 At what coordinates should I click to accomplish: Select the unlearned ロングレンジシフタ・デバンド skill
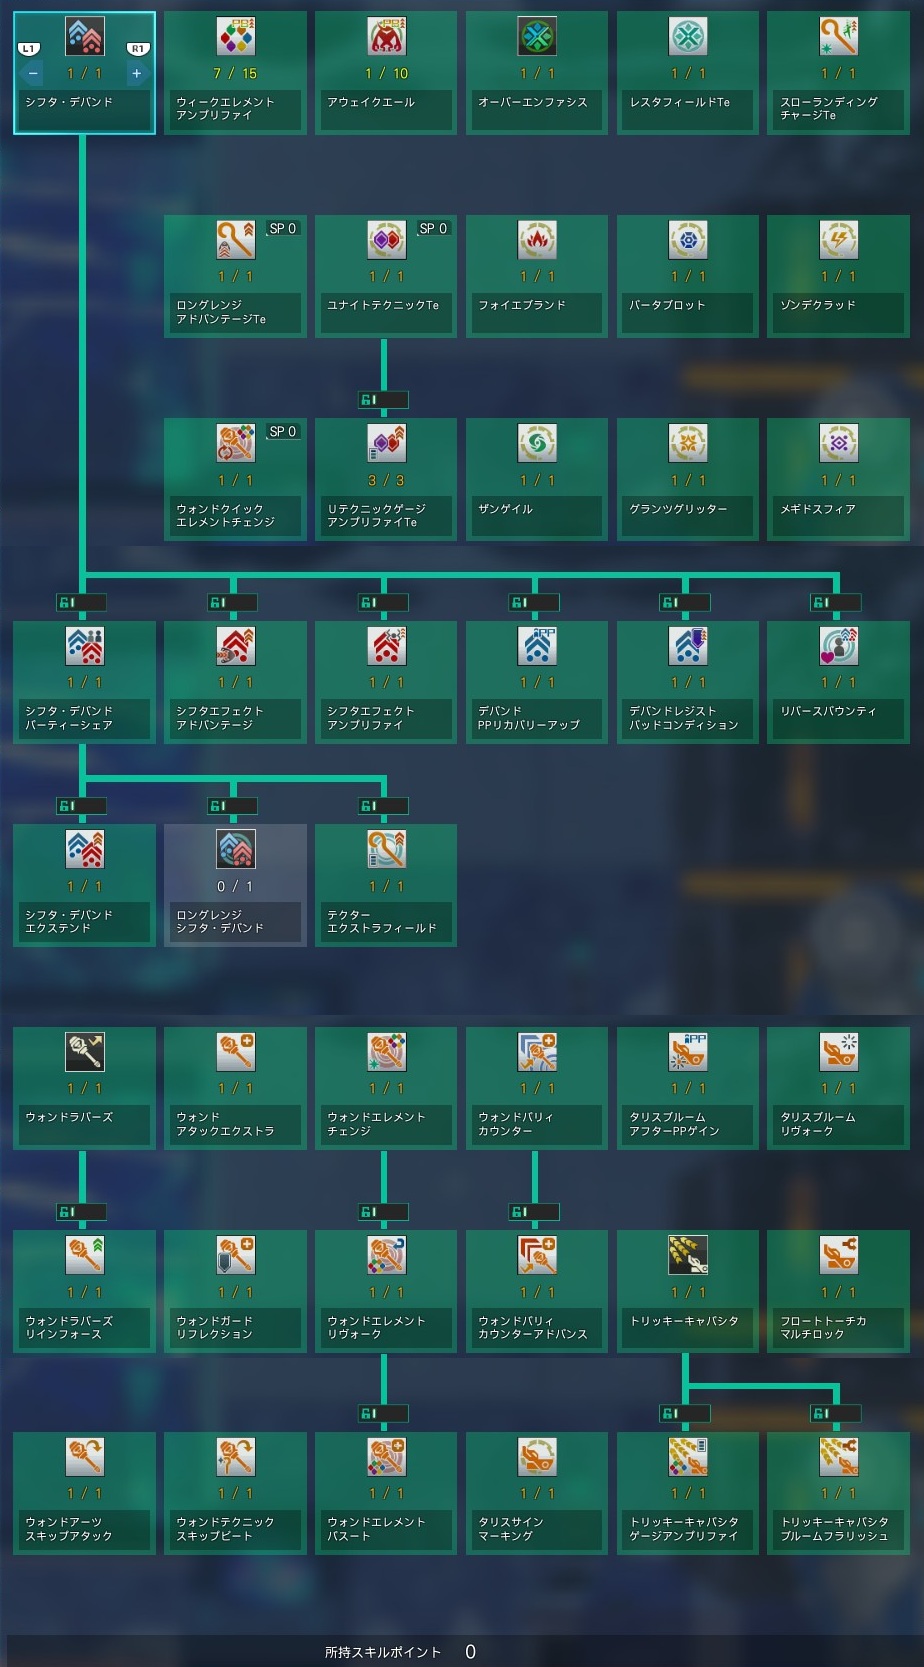pos(236,884)
